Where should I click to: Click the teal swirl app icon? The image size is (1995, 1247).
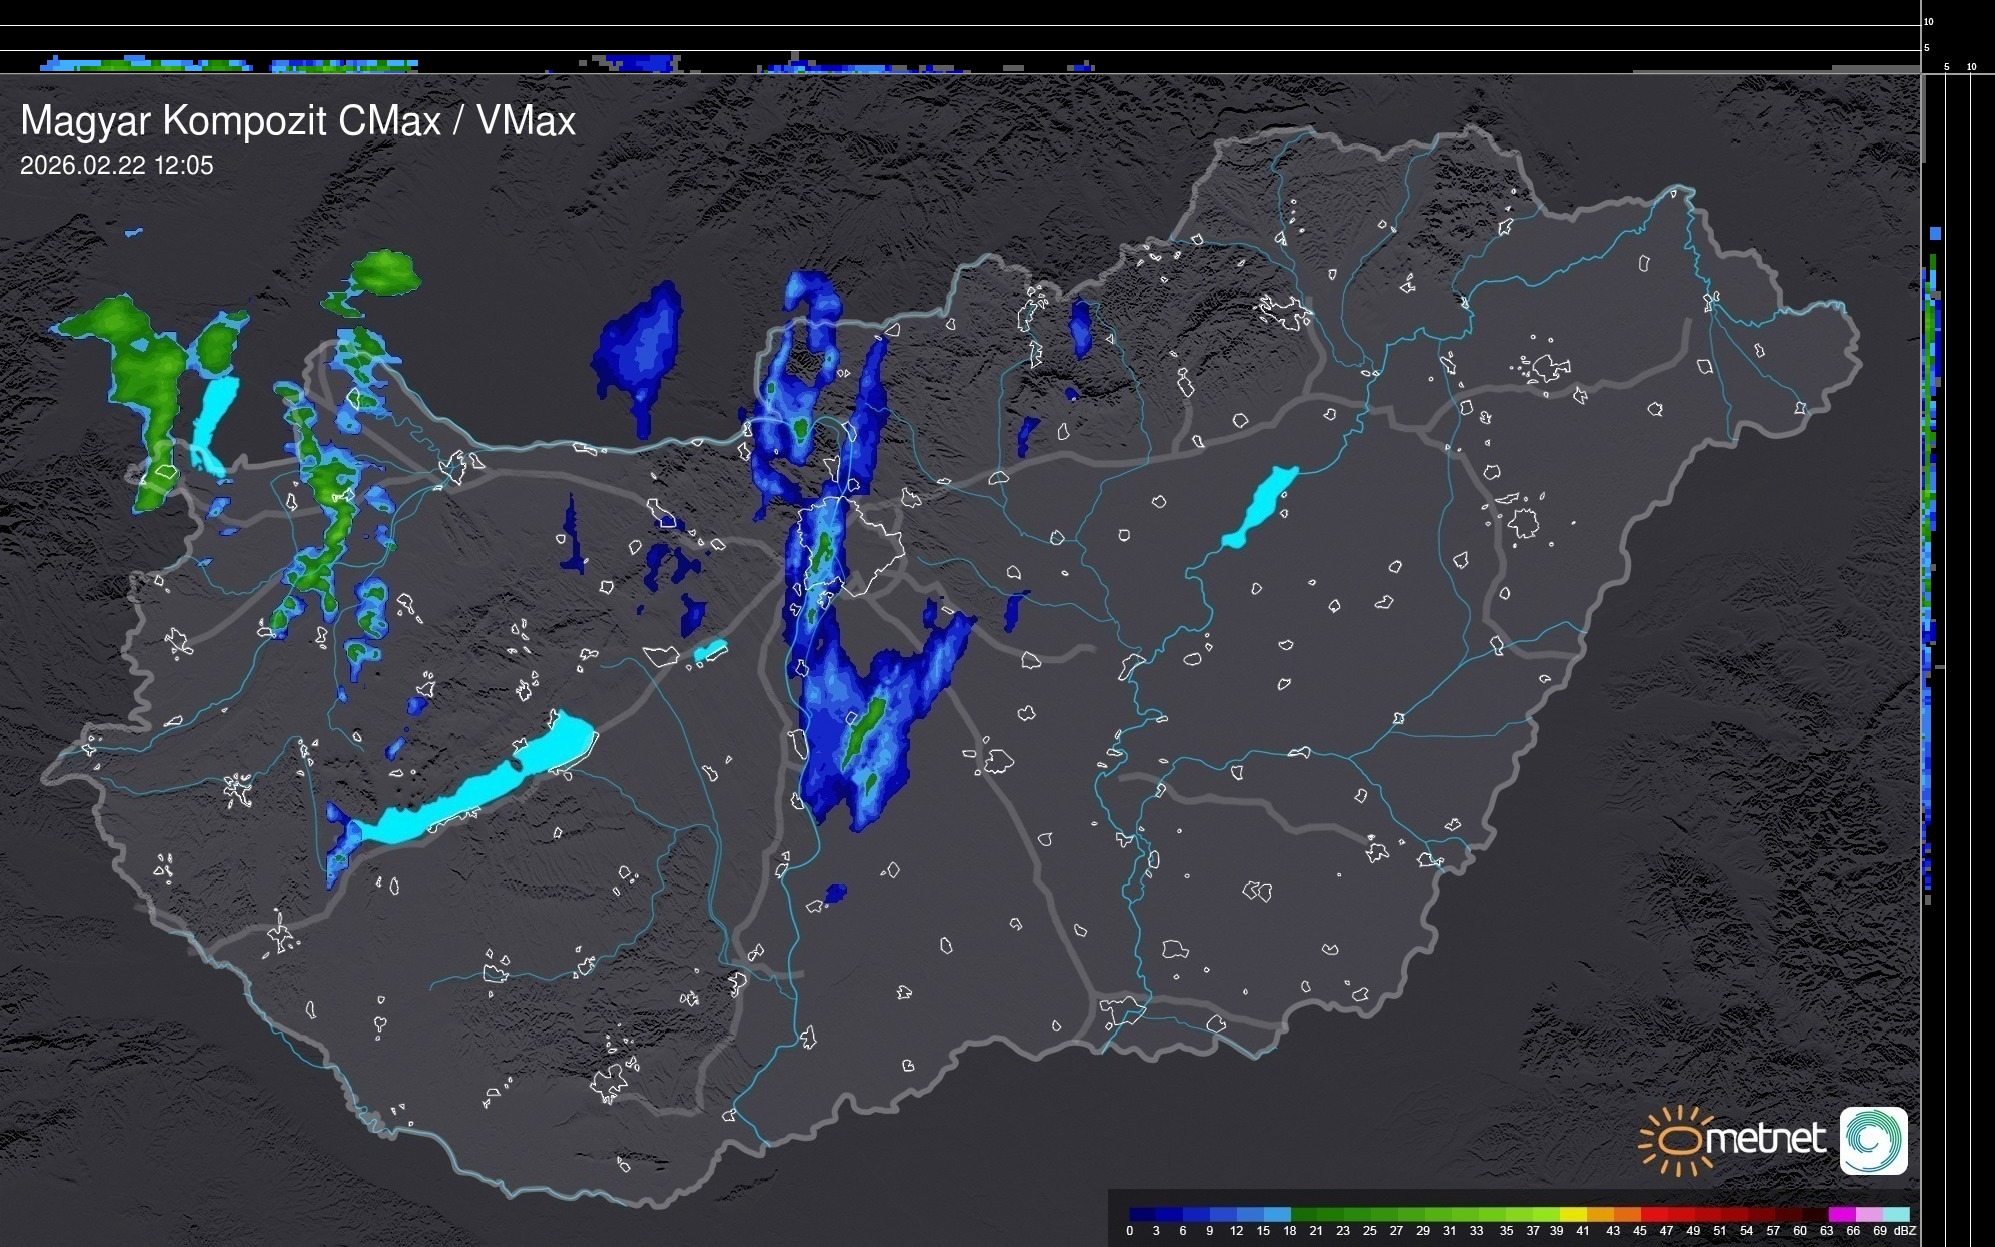[x=1873, y=1140]
